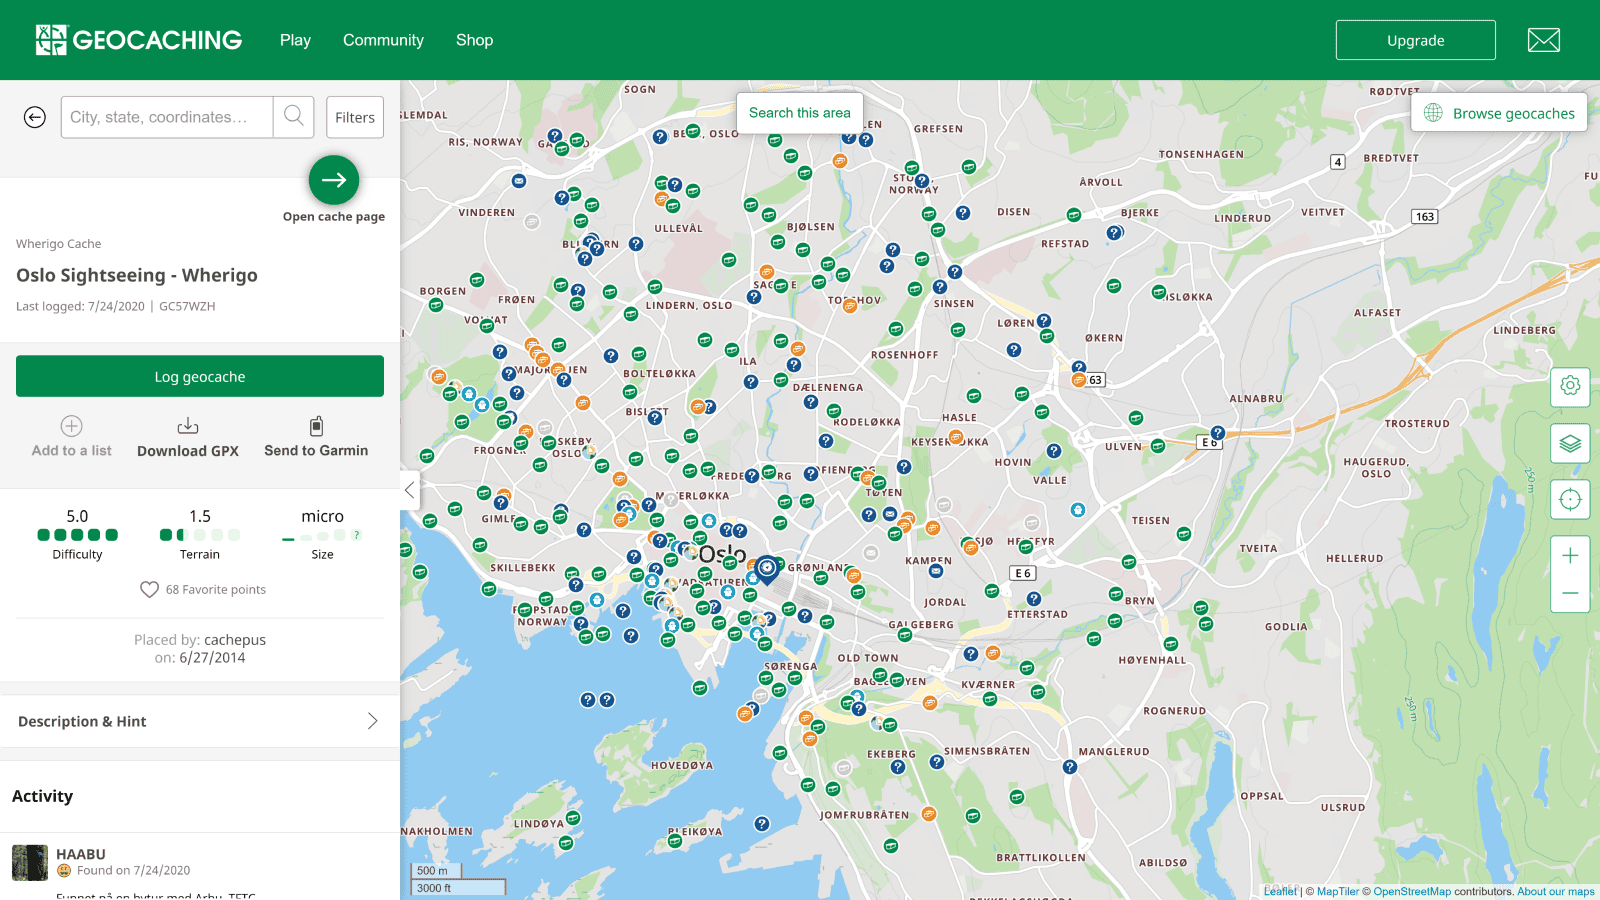Collapse the cache details sidebar
The image size is (1600, 900).
tap(409, 490)
